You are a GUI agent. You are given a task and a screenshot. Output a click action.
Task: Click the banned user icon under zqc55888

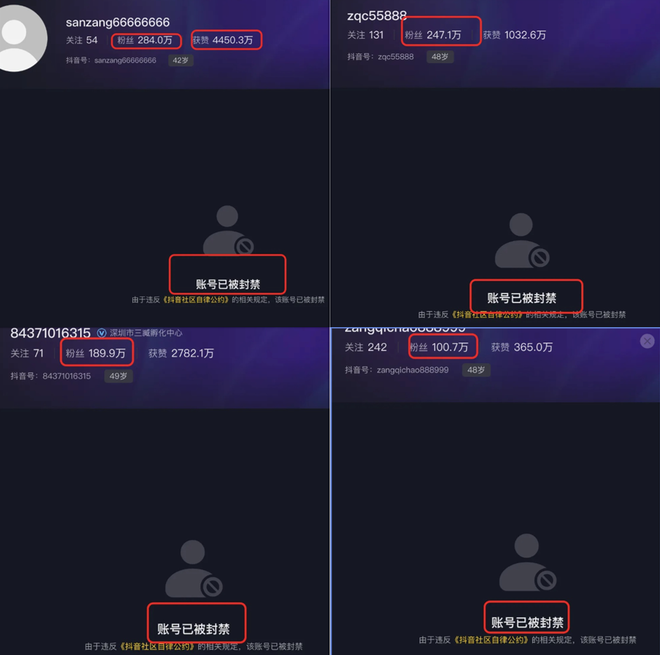[x=522, y=240]
